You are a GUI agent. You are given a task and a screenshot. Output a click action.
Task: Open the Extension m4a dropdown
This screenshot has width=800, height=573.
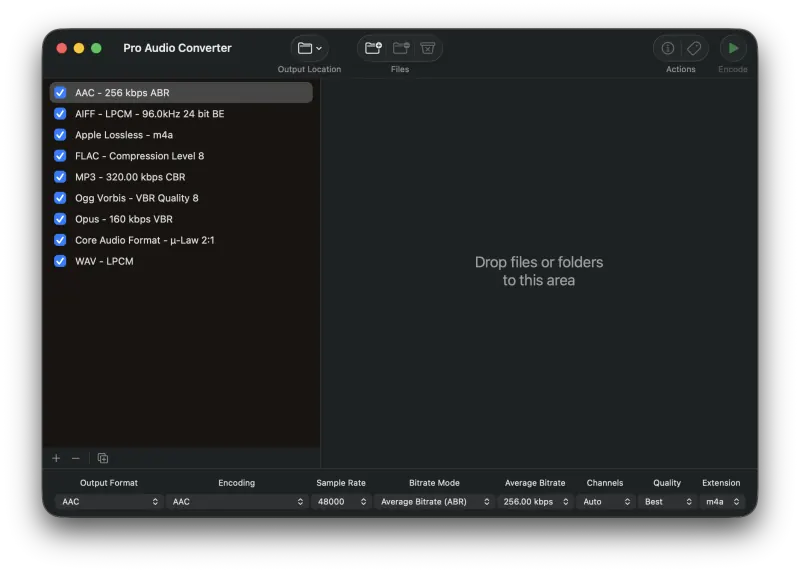coord(721,502)
